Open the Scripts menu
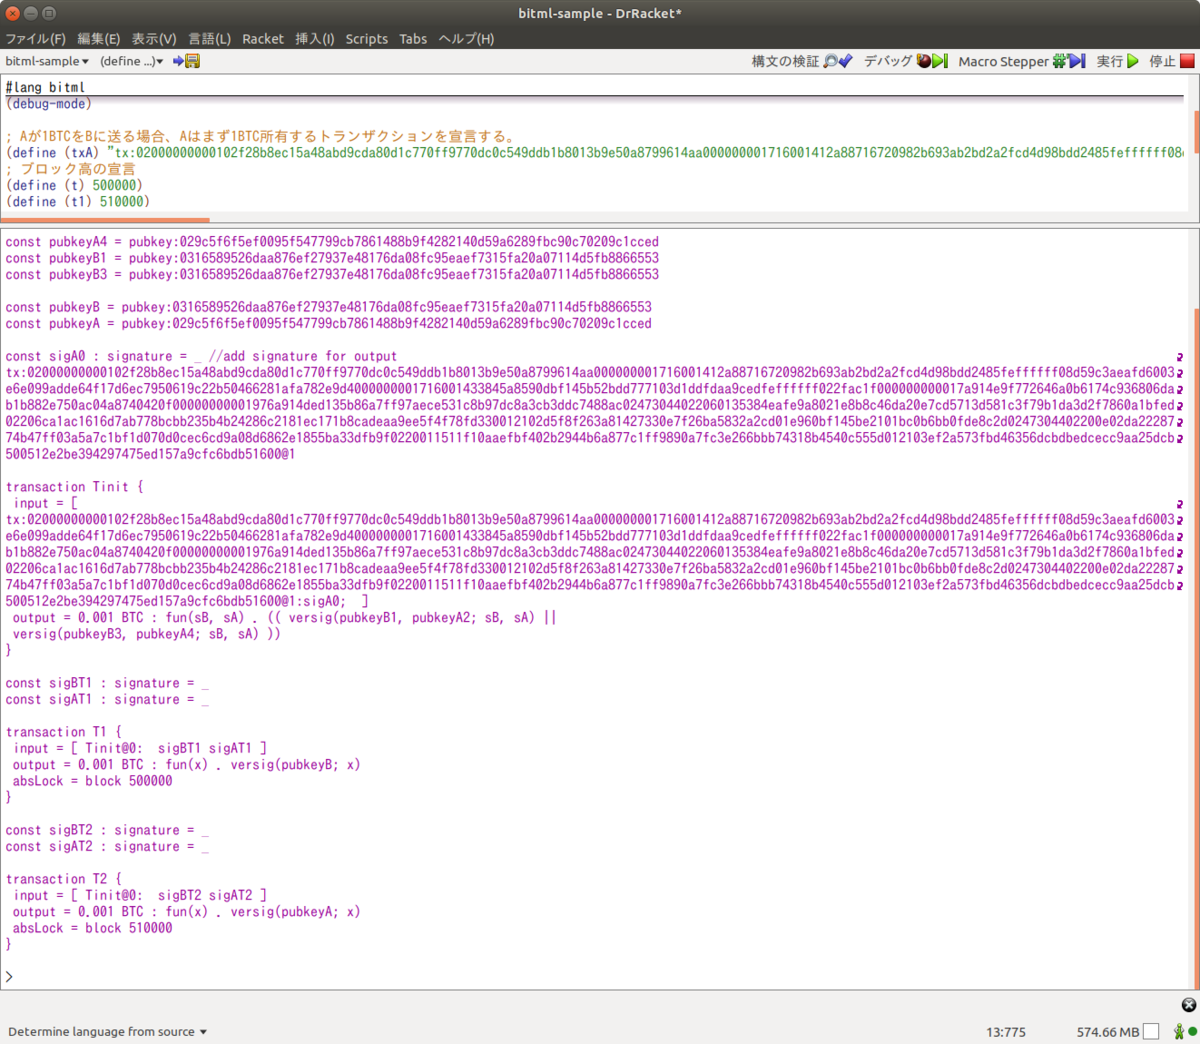Image resolution: width=1200 pixels, height=1044 pixels. click(366, 38)
